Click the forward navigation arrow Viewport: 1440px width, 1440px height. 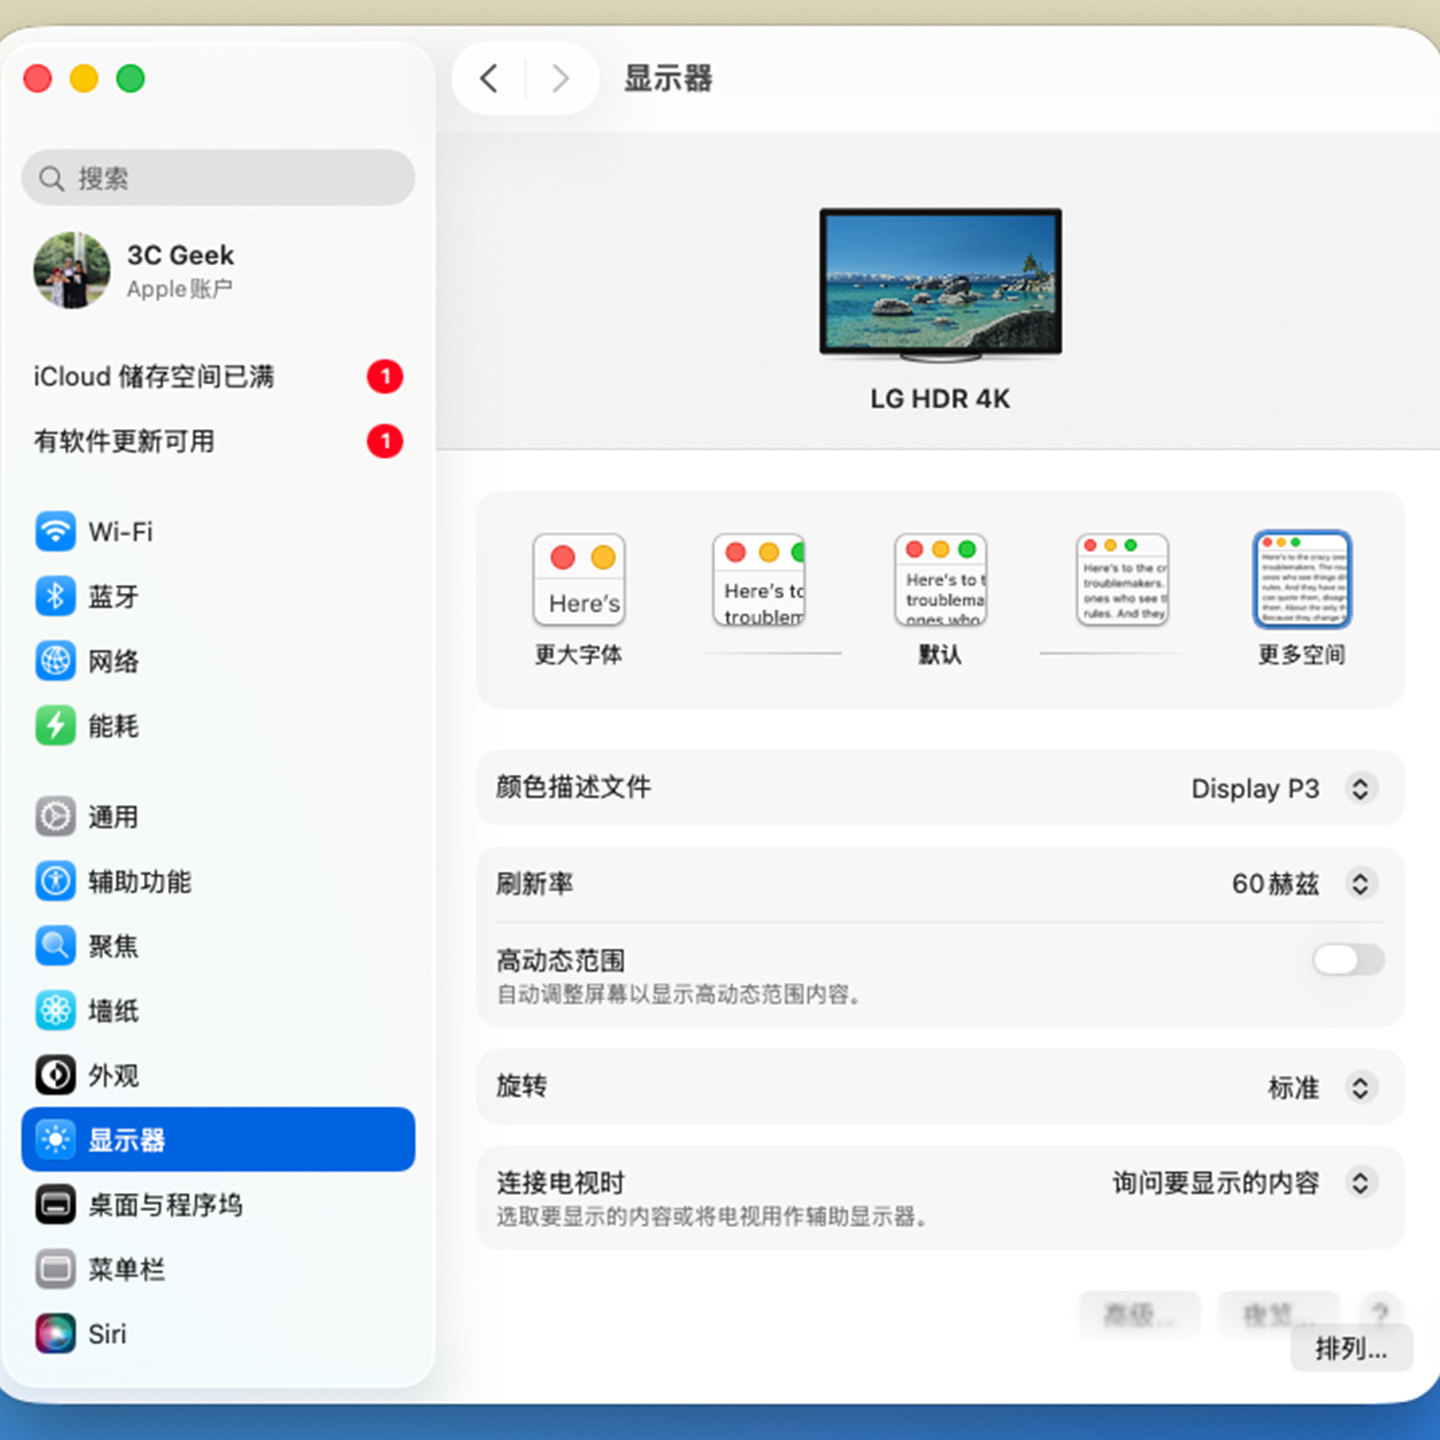[560, 78]
